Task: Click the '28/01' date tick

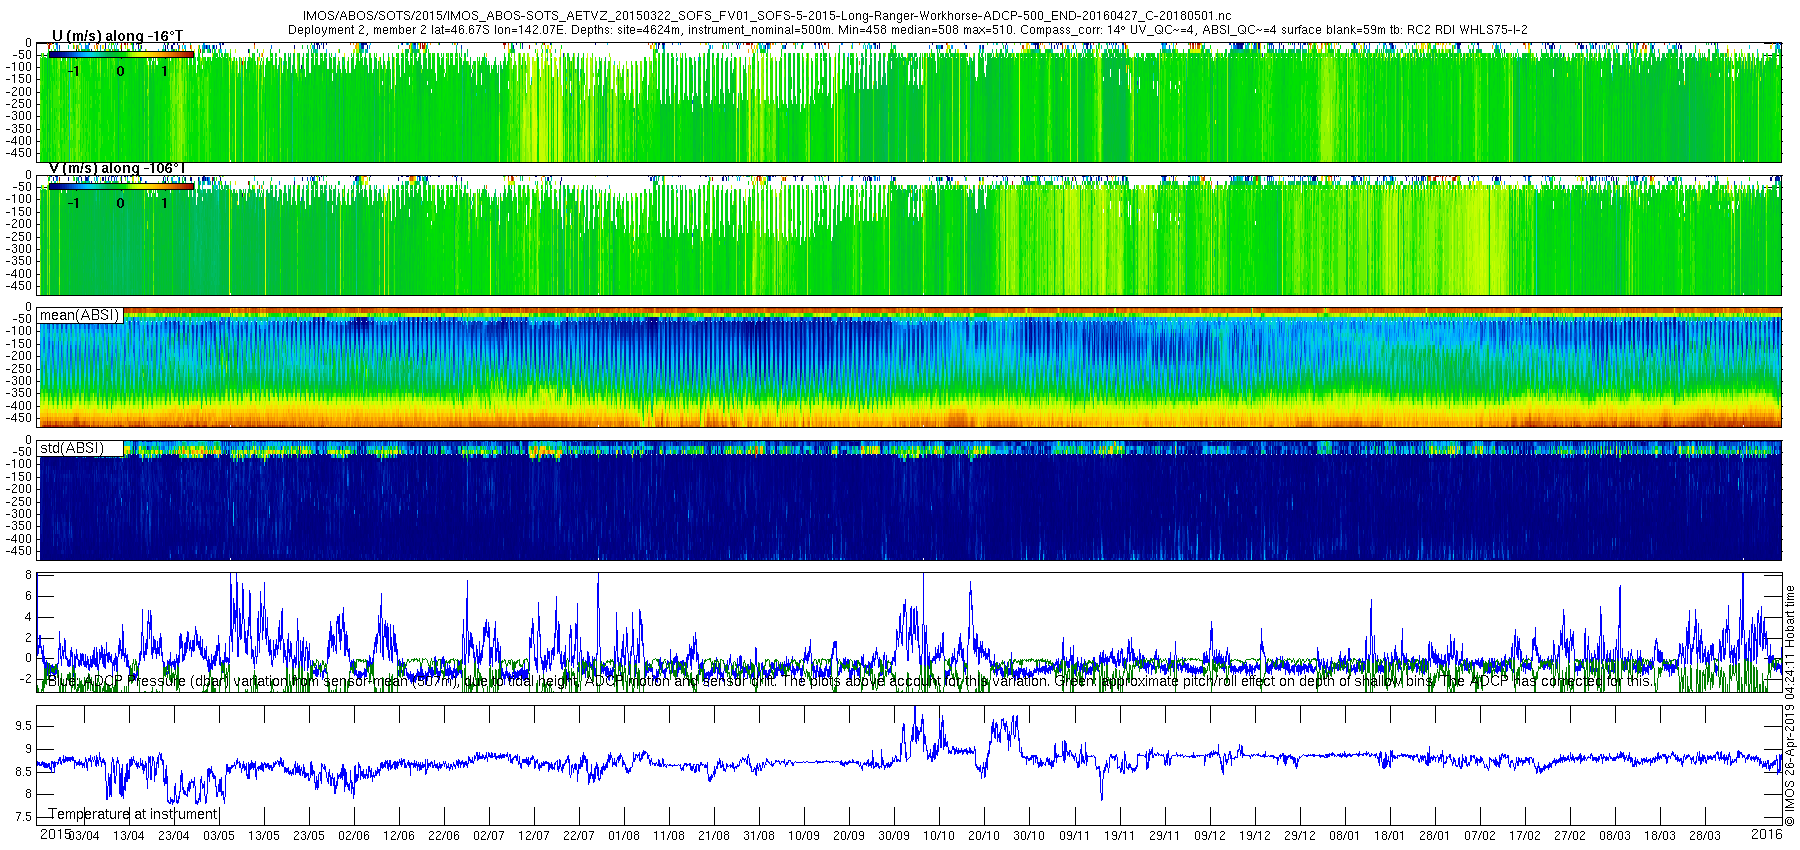Action: pyautogui.click(x=1435, y=836)
